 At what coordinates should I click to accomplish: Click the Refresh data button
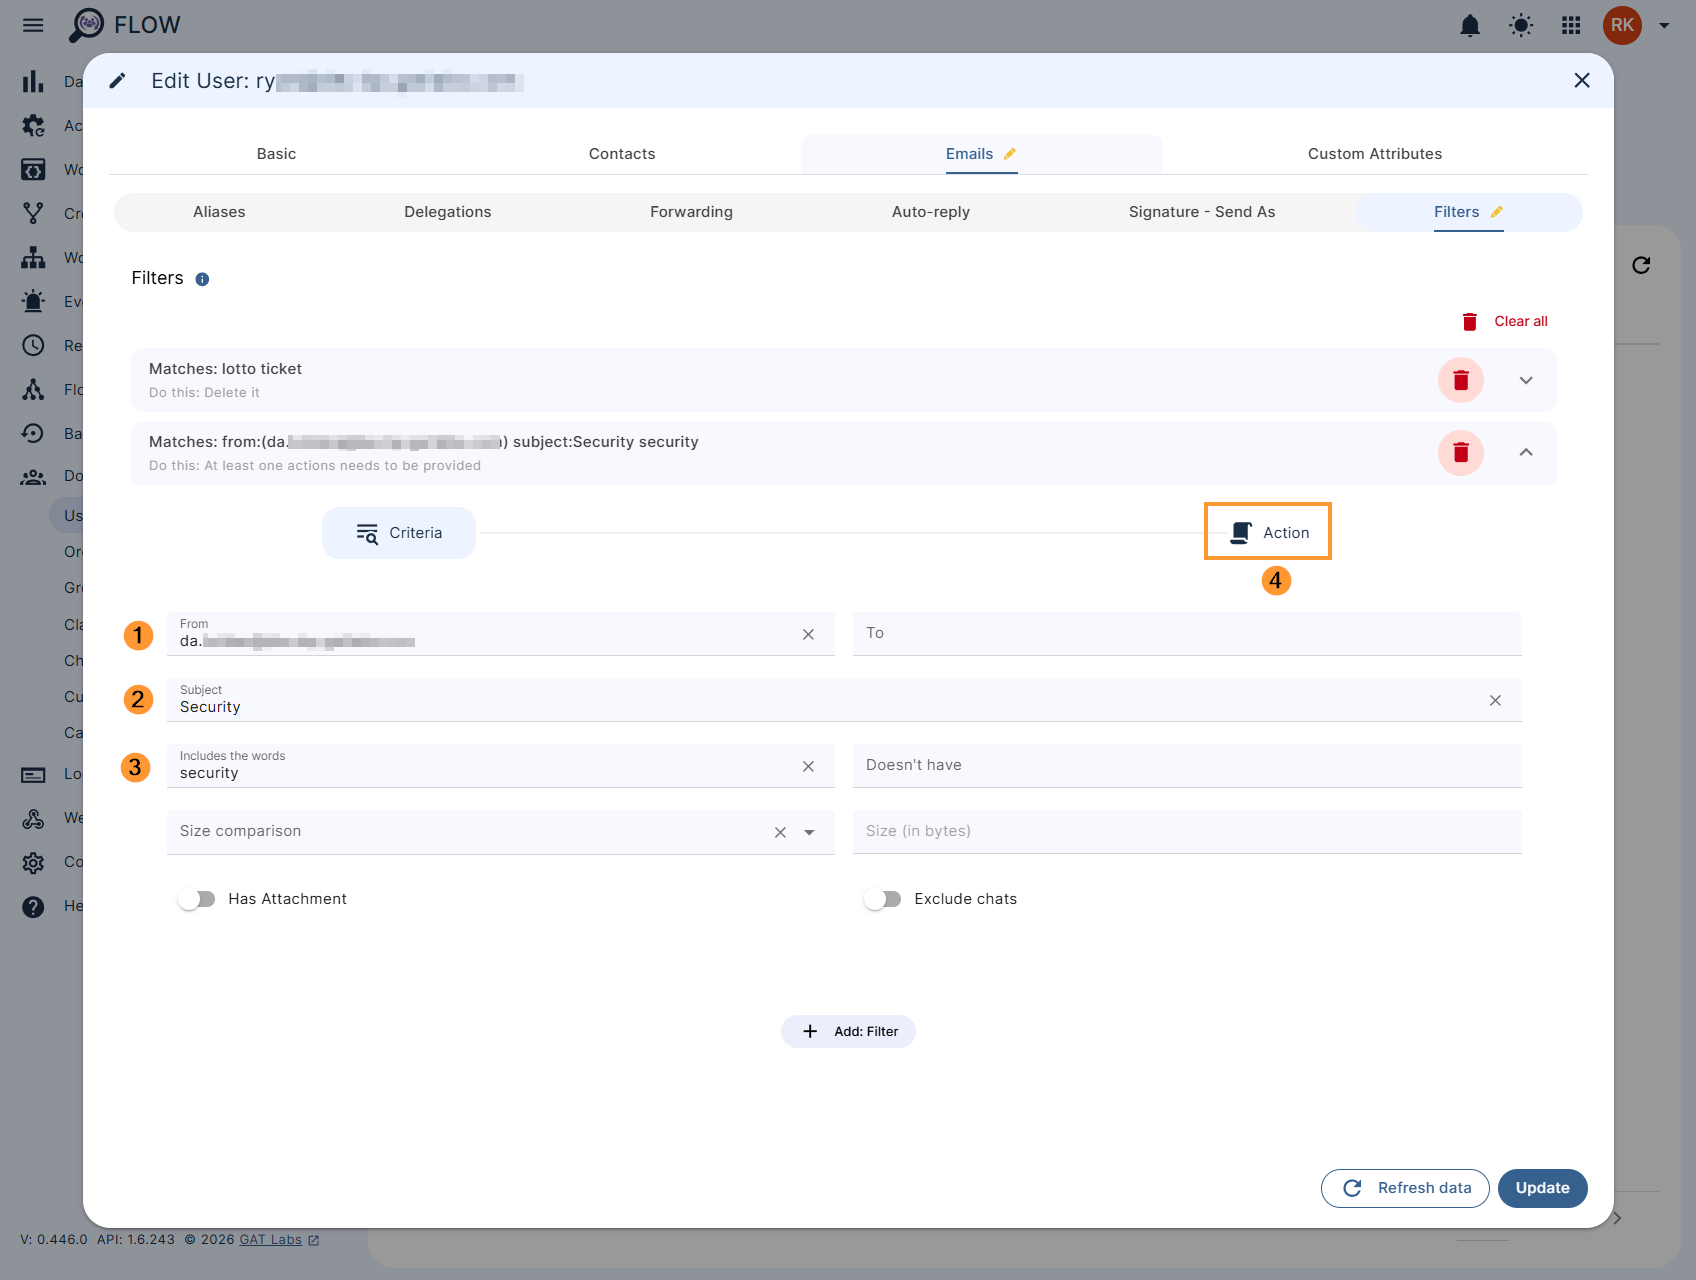(x=1405, y=1188)
